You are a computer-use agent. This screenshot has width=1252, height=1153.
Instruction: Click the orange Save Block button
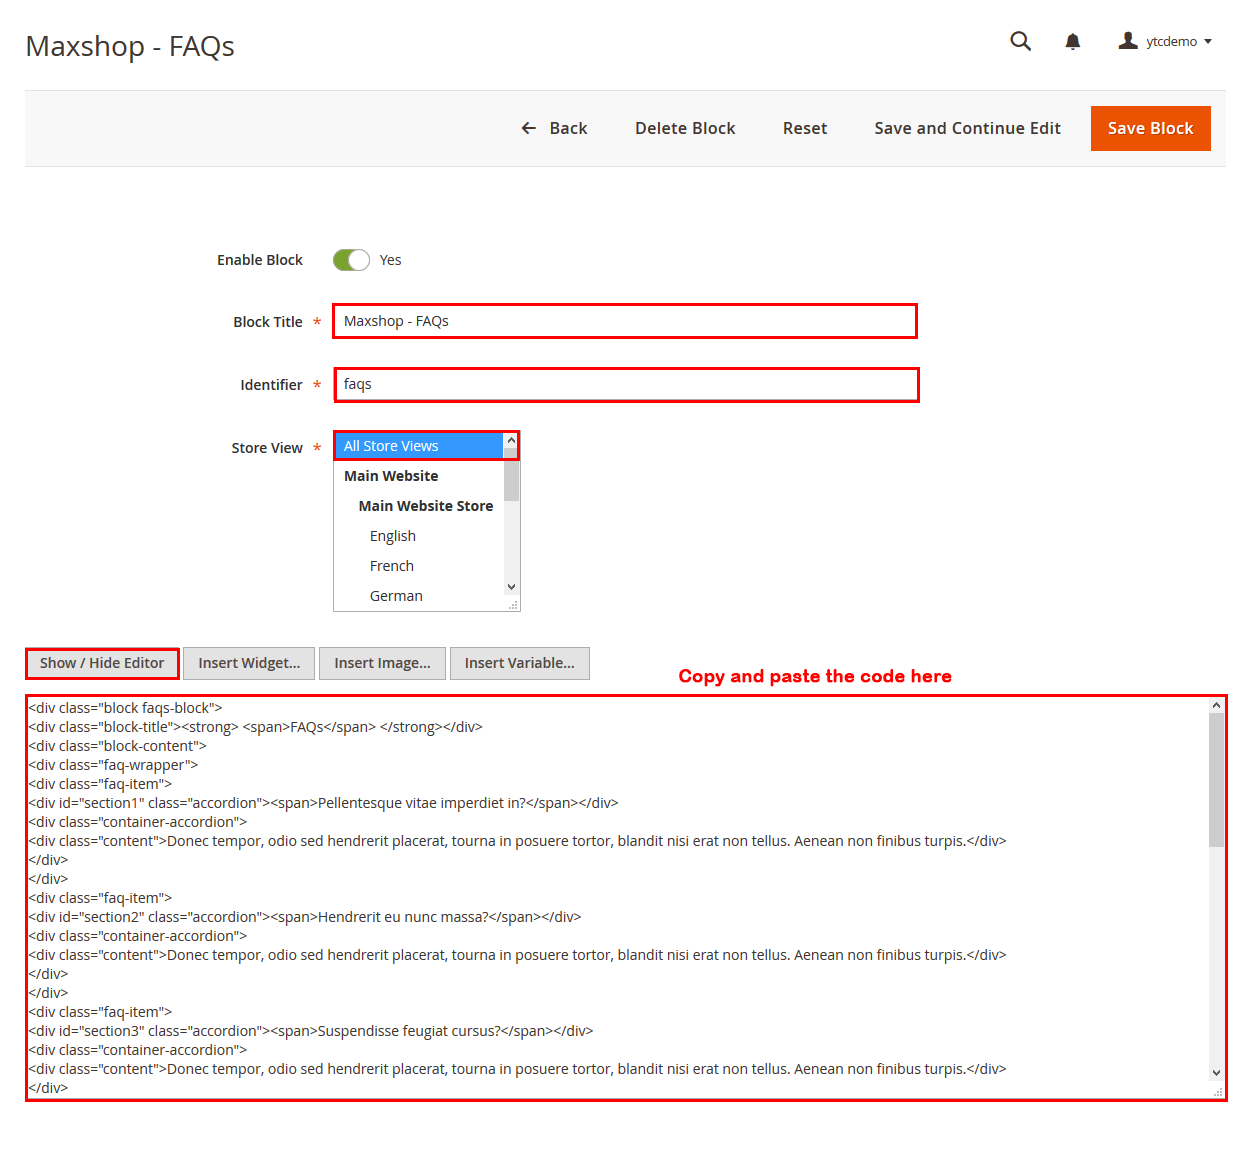(1150, 128)
